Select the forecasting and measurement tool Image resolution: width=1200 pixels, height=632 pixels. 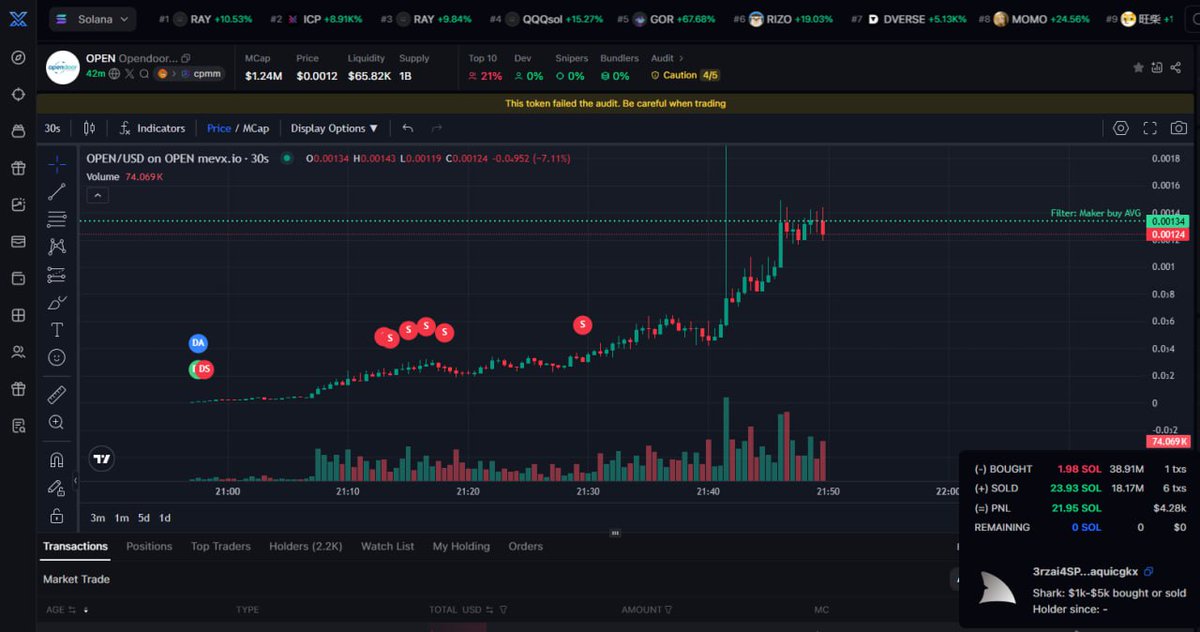coord(57,275)
